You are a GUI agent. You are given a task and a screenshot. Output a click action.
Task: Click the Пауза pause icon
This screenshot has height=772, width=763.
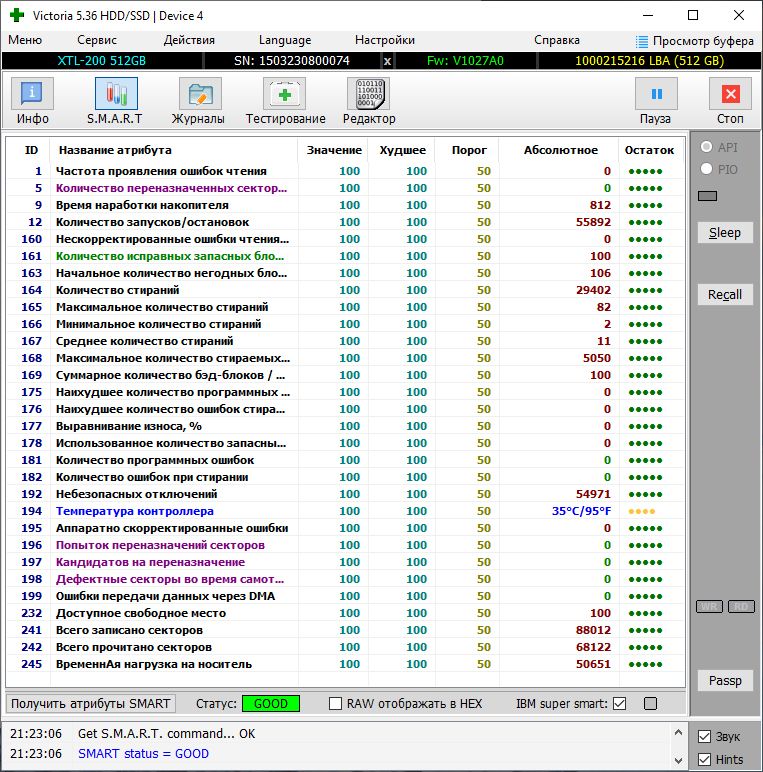click(x=656, y=94)
